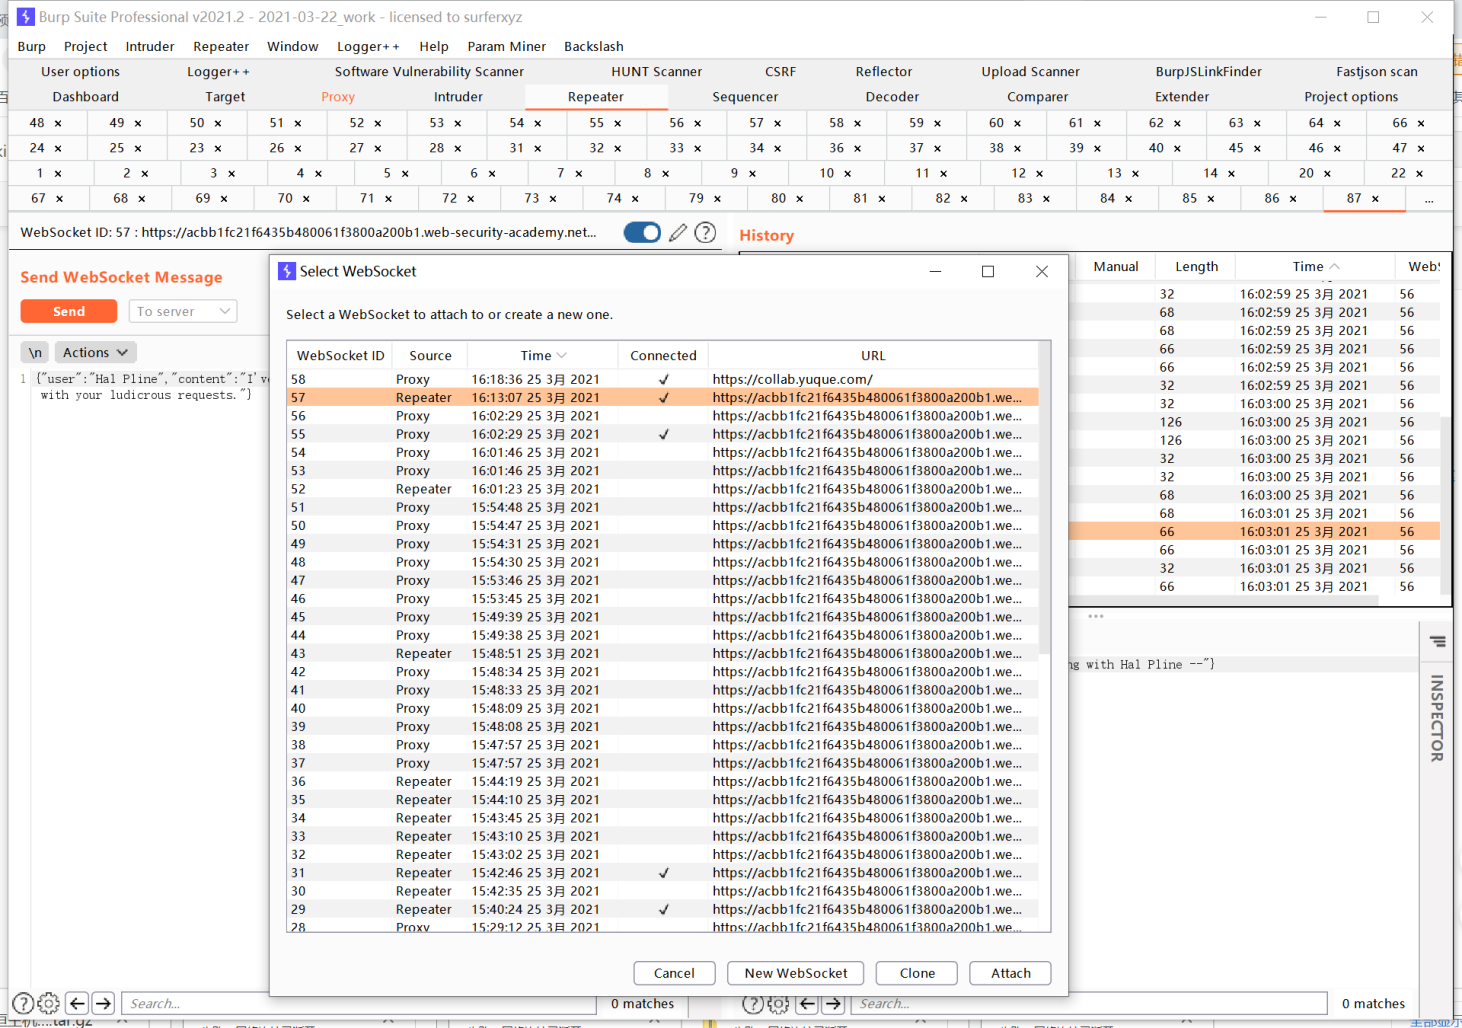Open help icon next to WebSocket ID
Viewport: 1462px width, 1028px height.
point(705,233)
